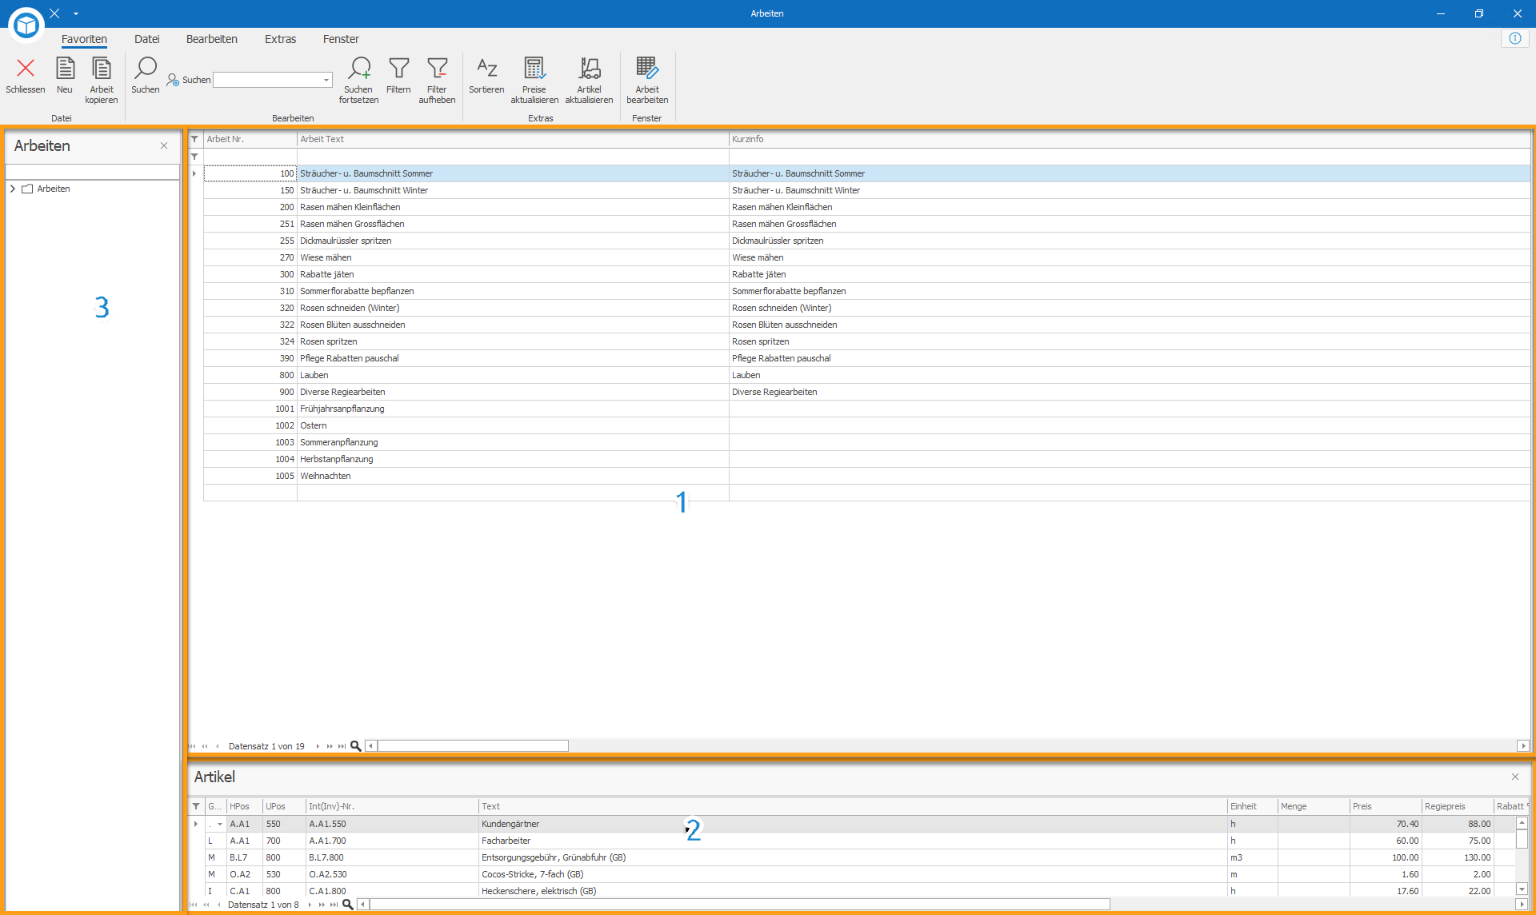
Task: Select the Weihnachten row
Action: point(867,476)
